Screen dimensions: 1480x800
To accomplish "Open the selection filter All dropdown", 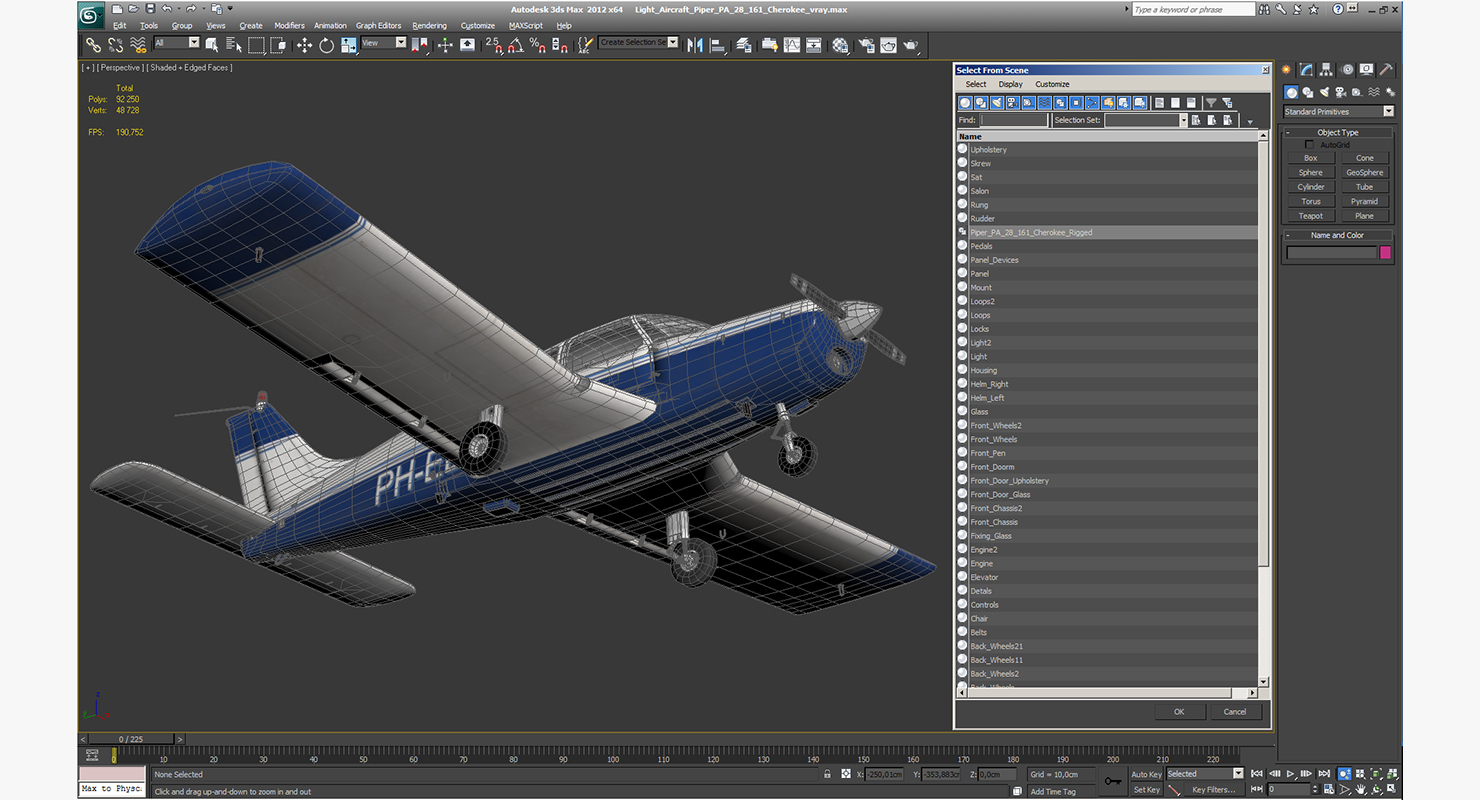I will [x=177, y=42].
